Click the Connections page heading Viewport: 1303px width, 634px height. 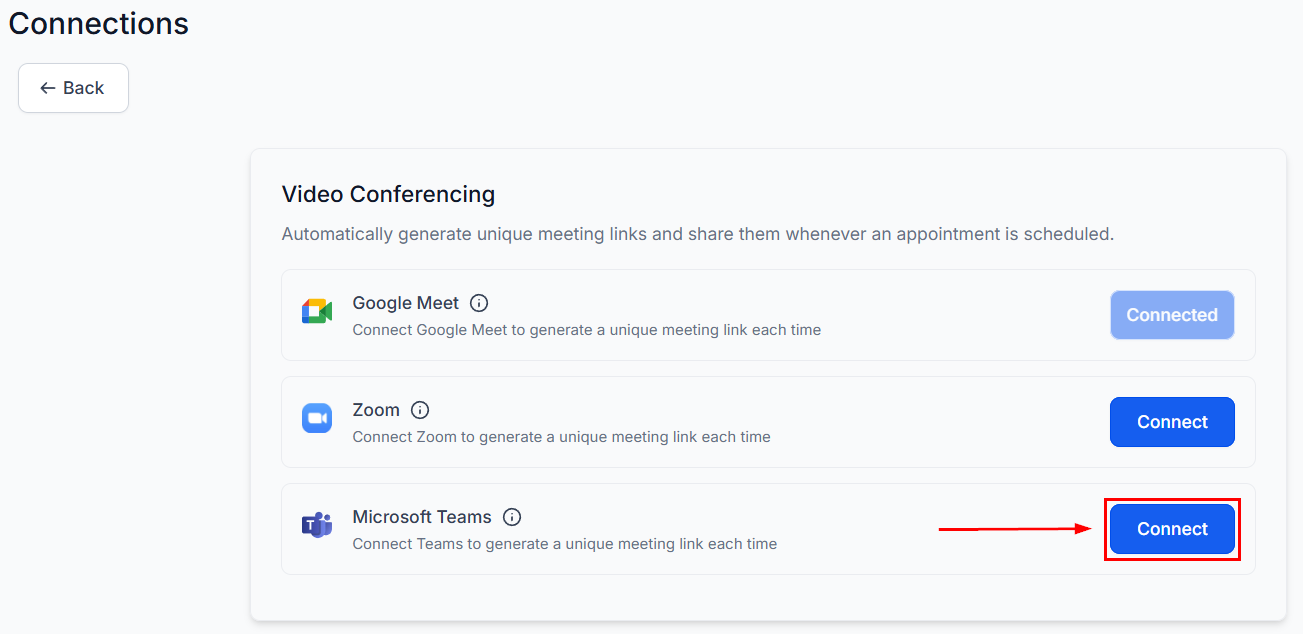[x=98, y=23]
